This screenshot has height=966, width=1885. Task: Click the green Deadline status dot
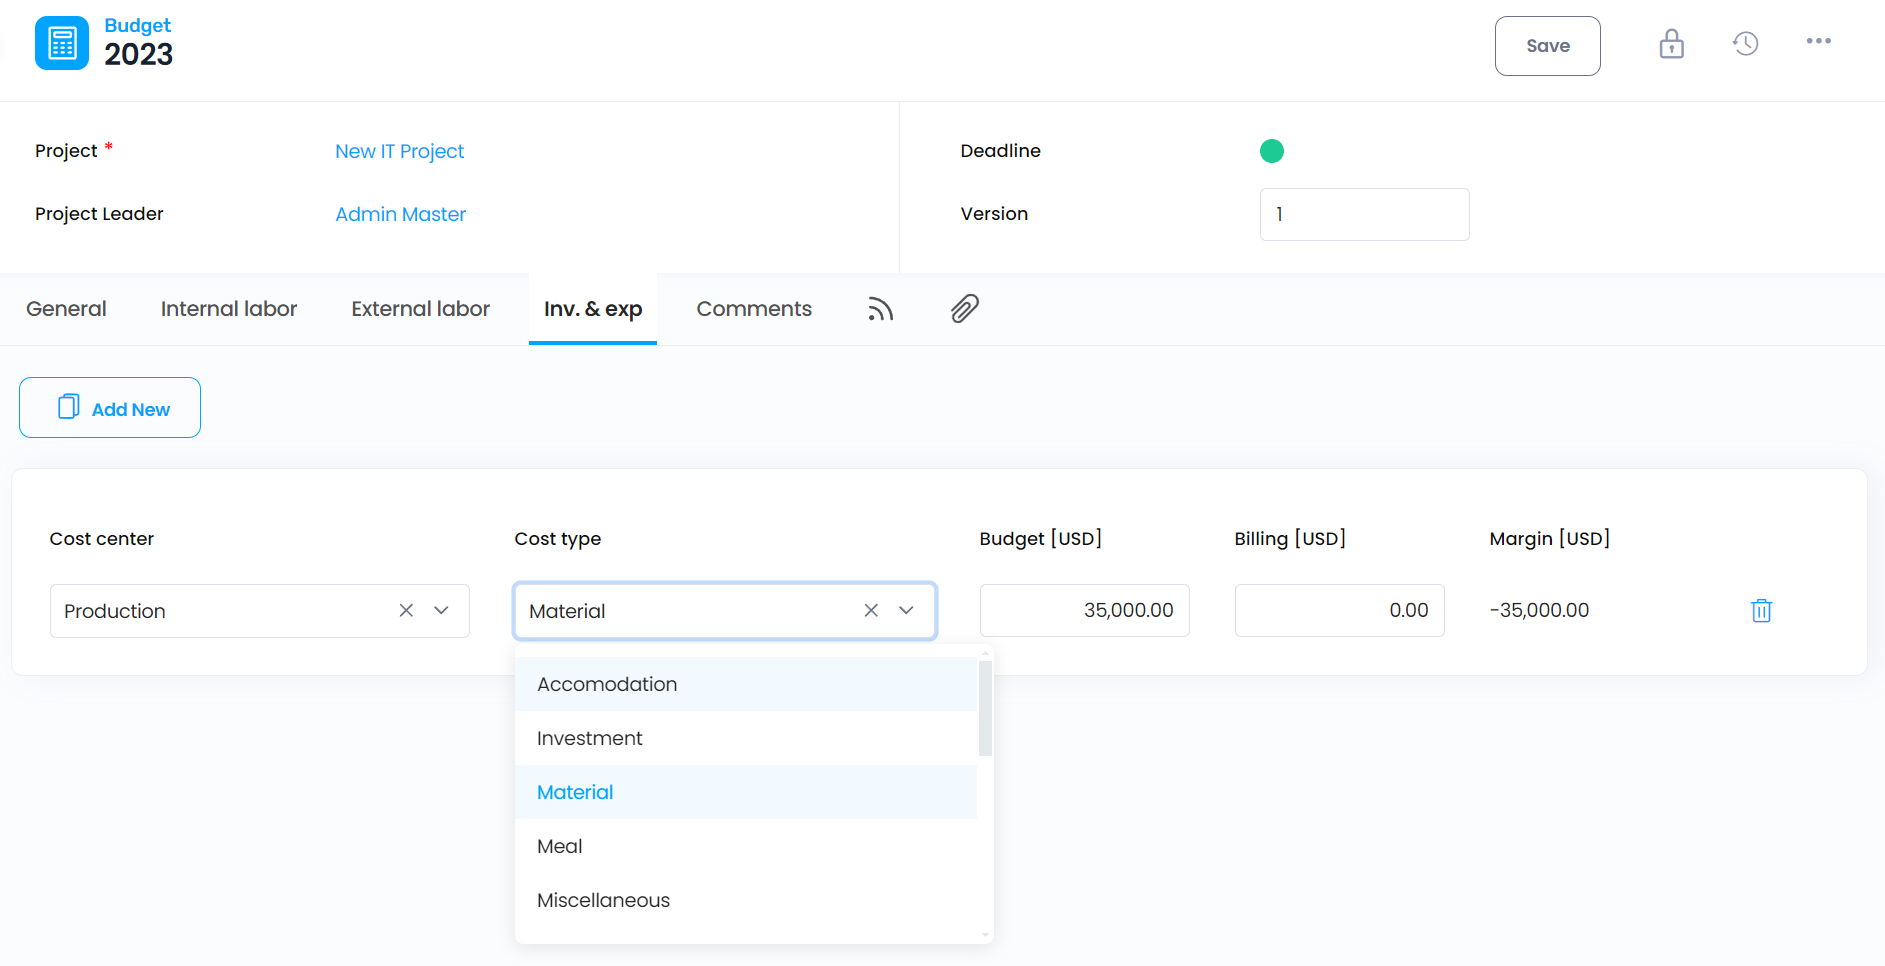pos(1272,151)
